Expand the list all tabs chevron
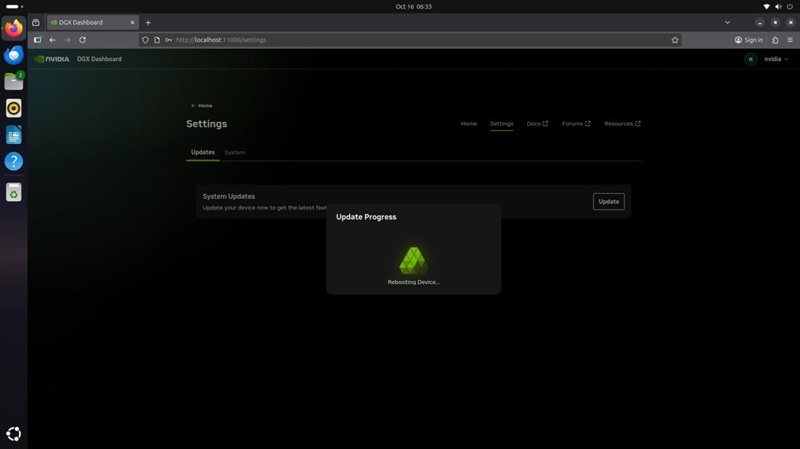 727,22
